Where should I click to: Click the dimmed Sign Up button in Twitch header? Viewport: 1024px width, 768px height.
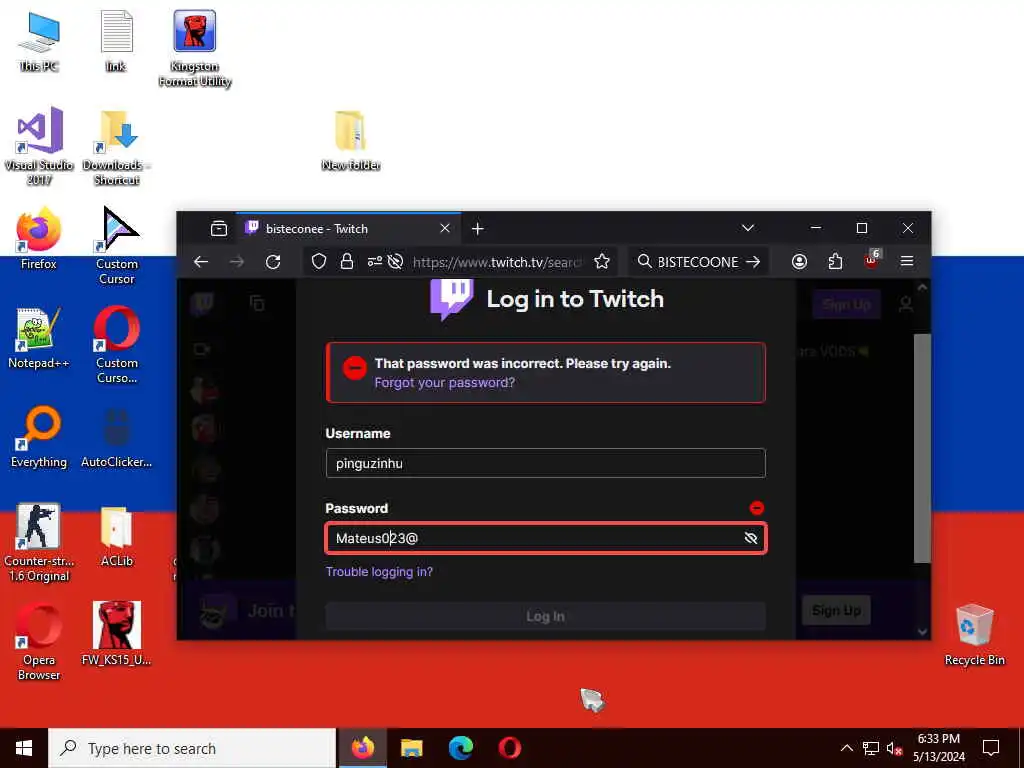coord(846,304)
